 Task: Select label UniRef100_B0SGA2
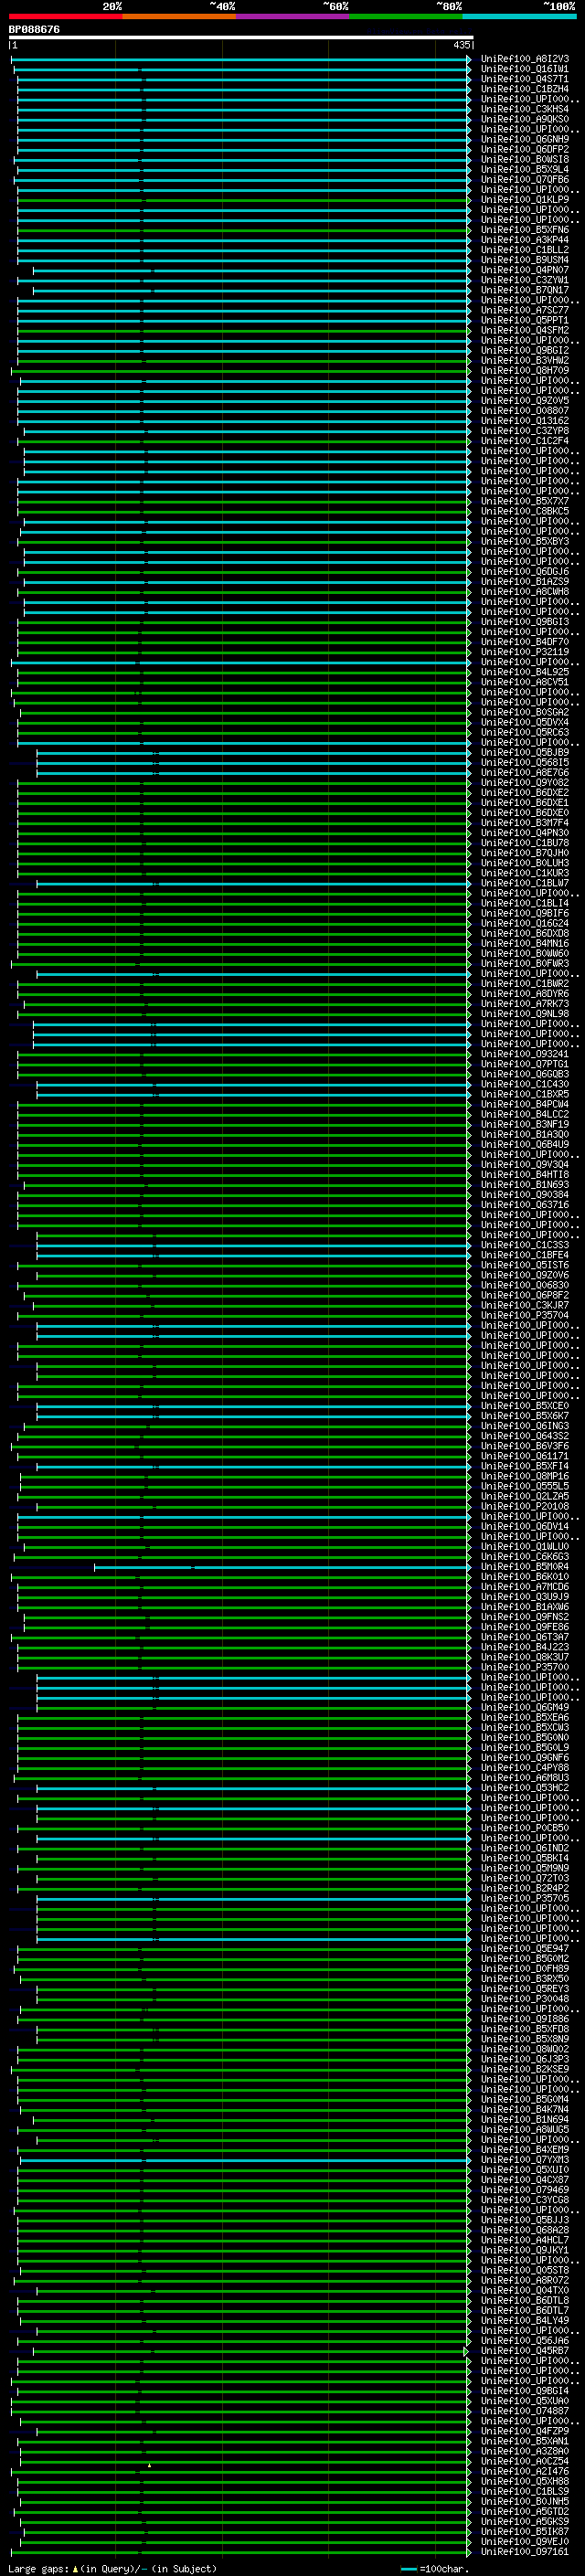coord(525,712)
